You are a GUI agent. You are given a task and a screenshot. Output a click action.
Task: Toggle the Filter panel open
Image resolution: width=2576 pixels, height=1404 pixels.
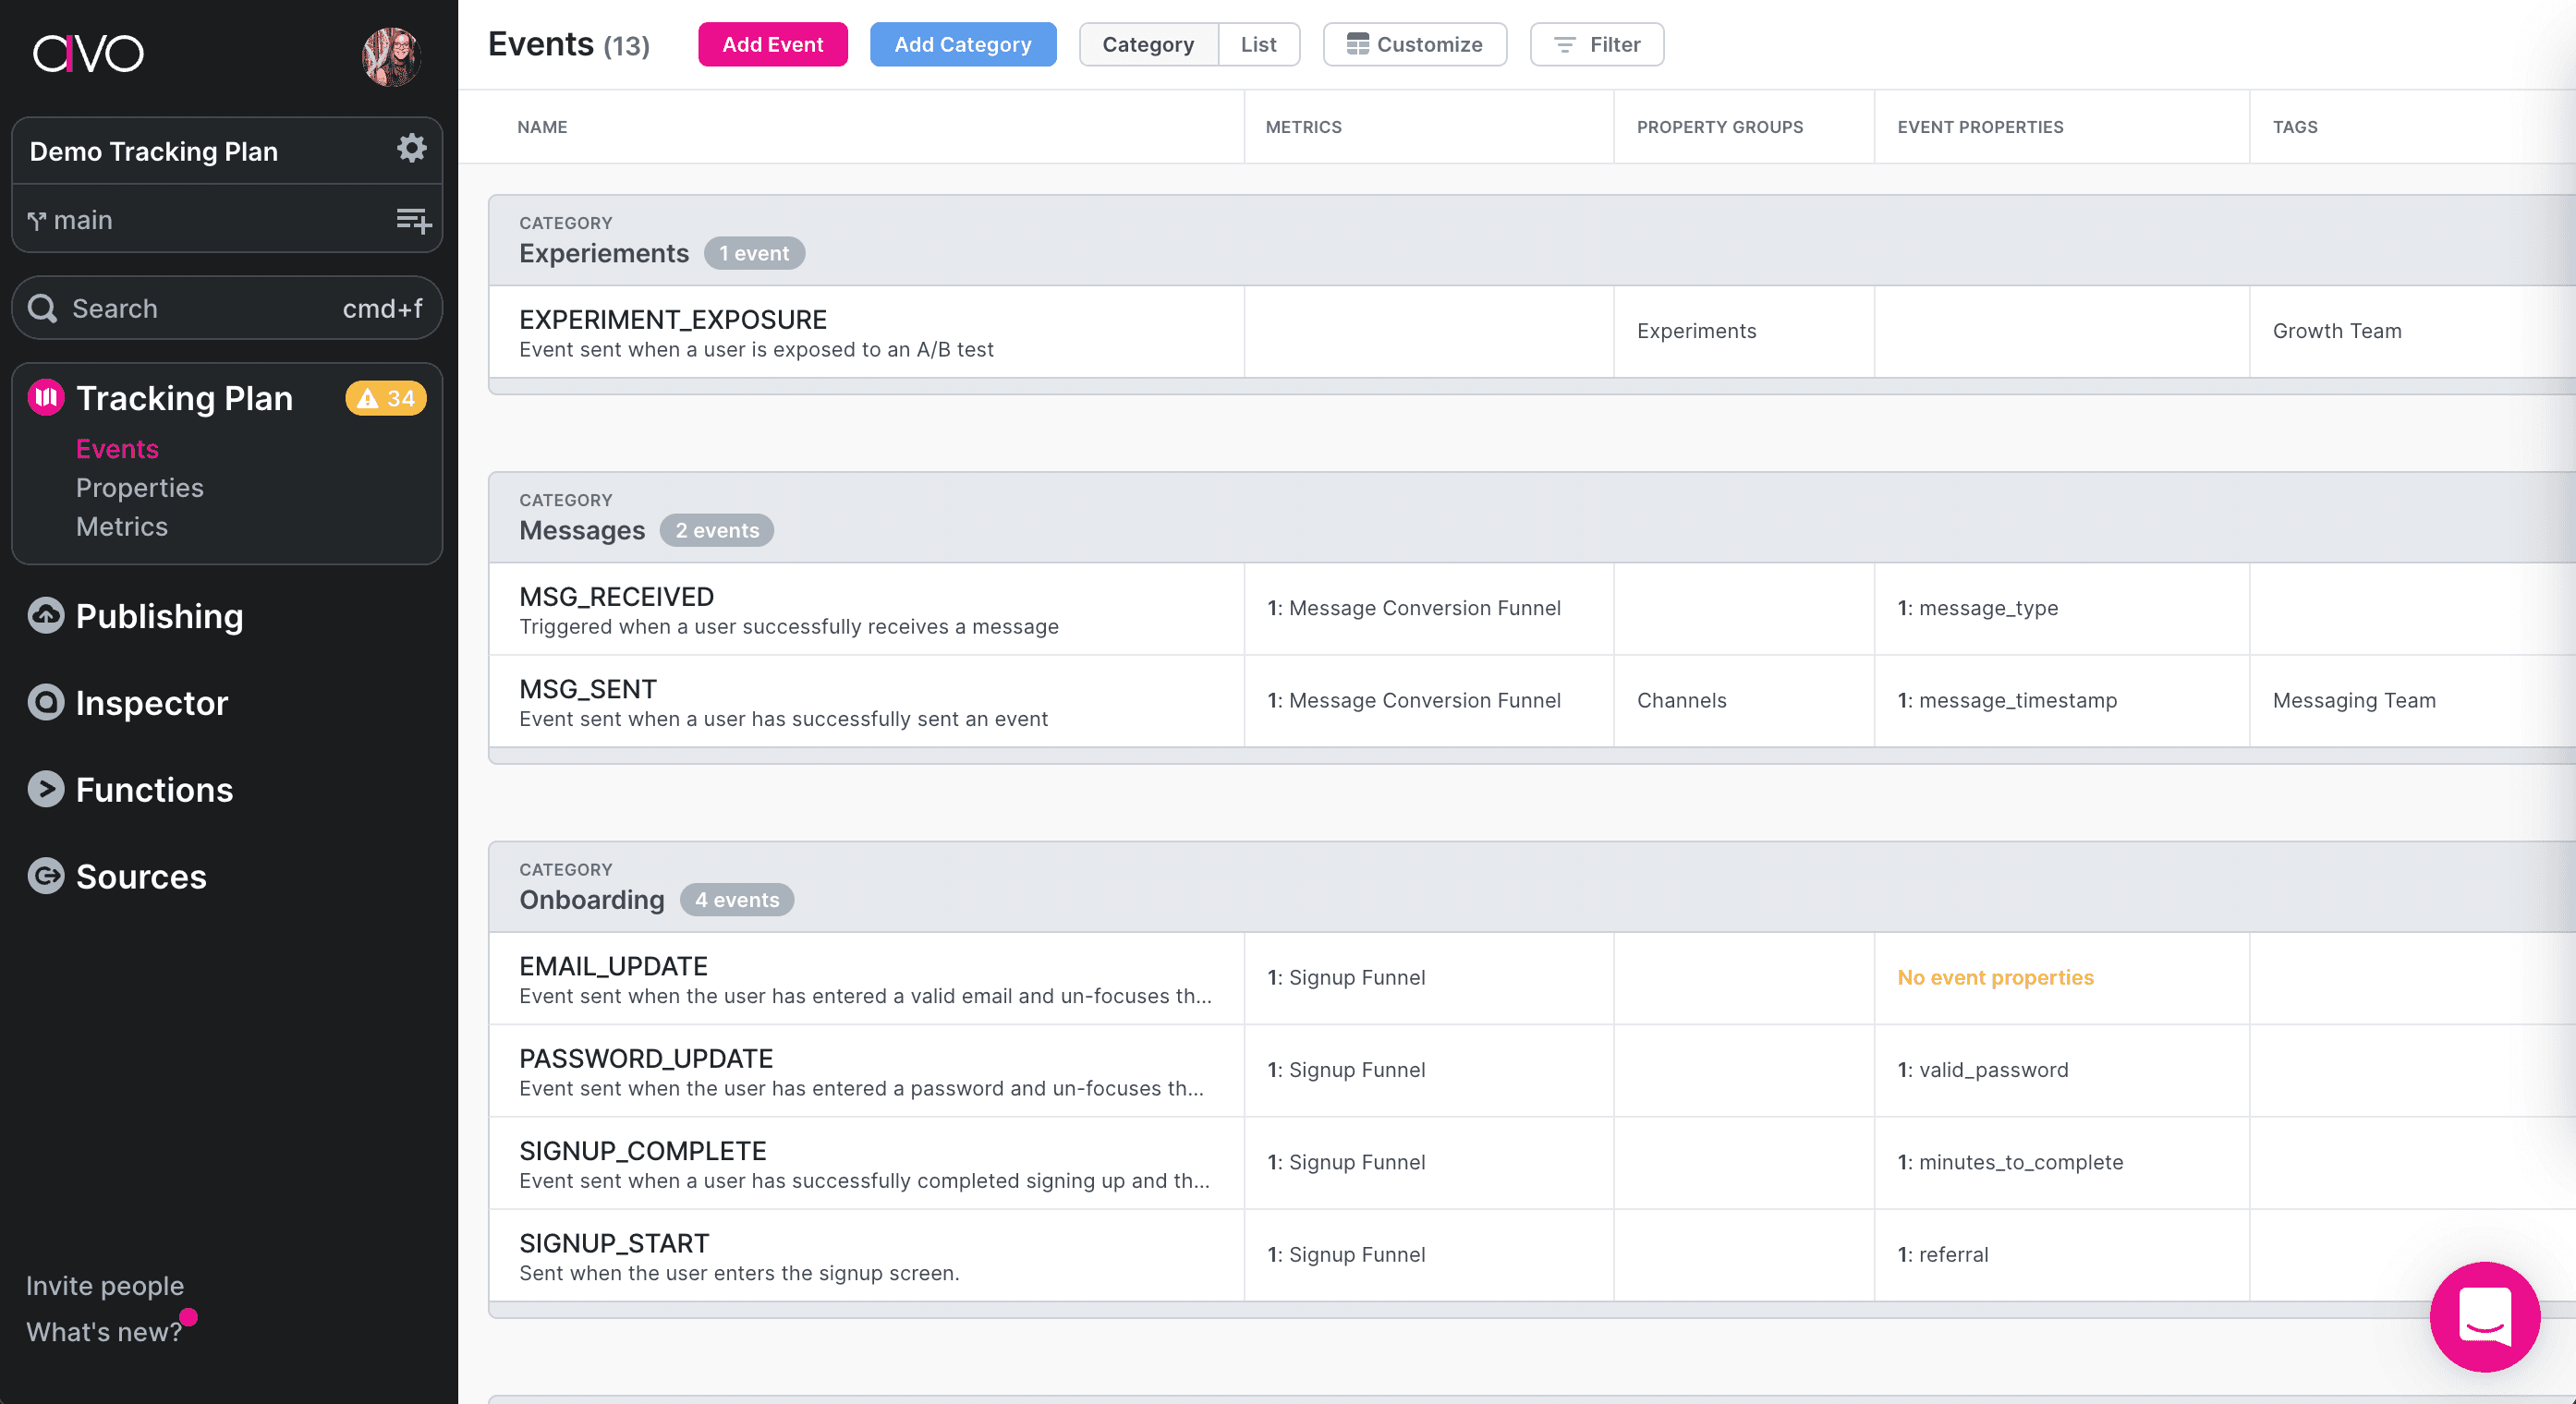tap(1596, 43)
